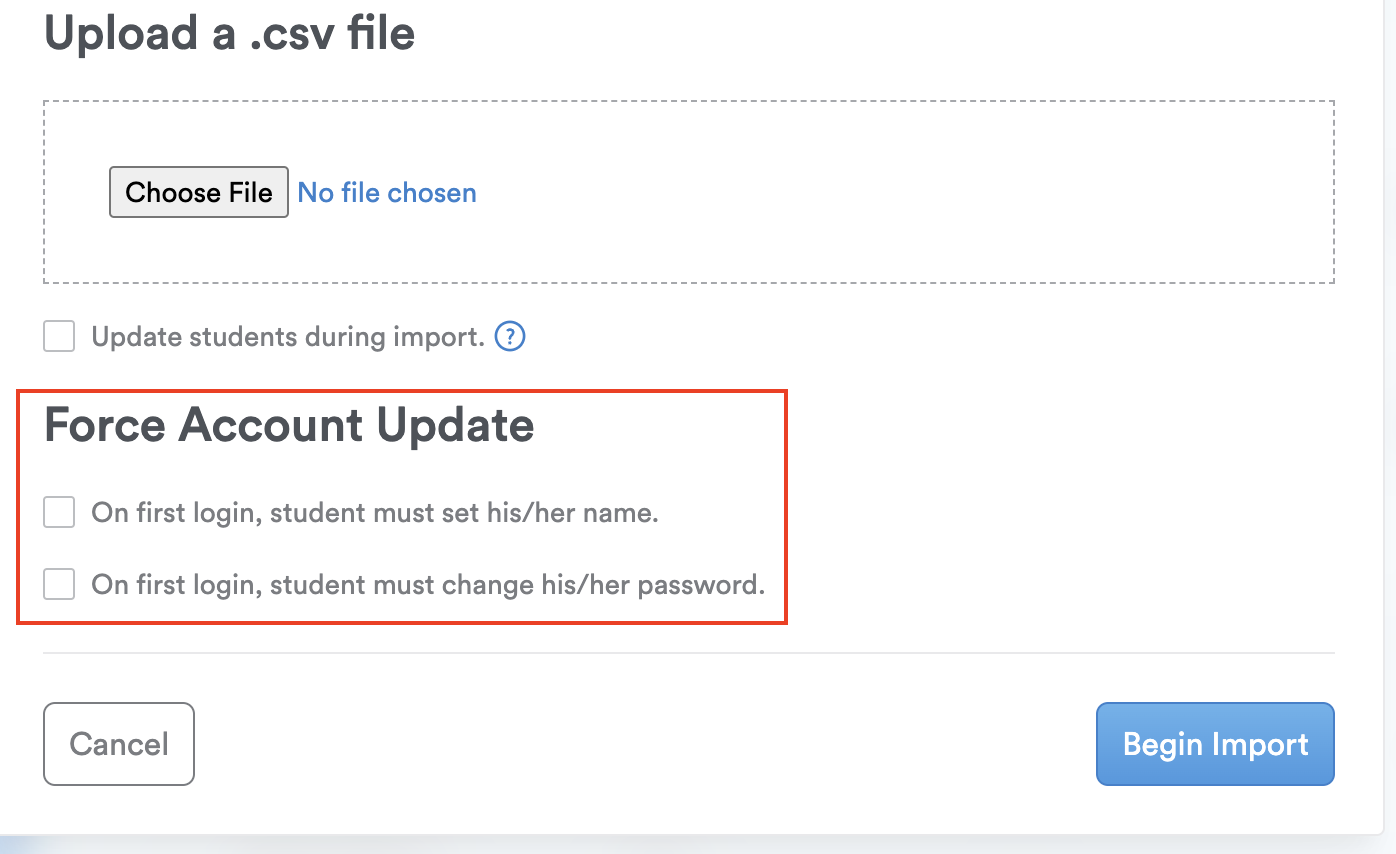Image resolution: width=1396 pixels, height=854 pixels.
Task: Click the word 'Import' on the blue button
Action: 1260,744
